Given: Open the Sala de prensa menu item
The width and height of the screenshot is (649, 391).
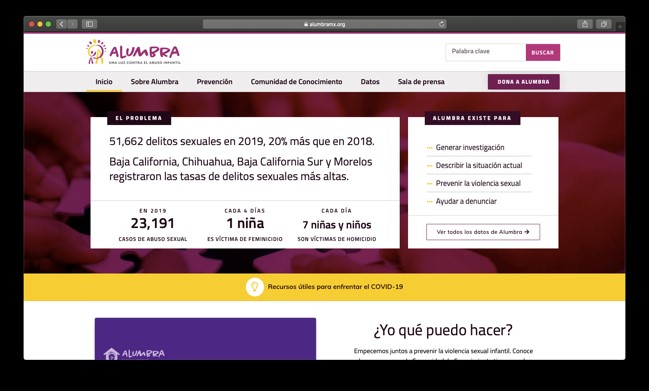Looking at the screenshot, I should 421,82.
